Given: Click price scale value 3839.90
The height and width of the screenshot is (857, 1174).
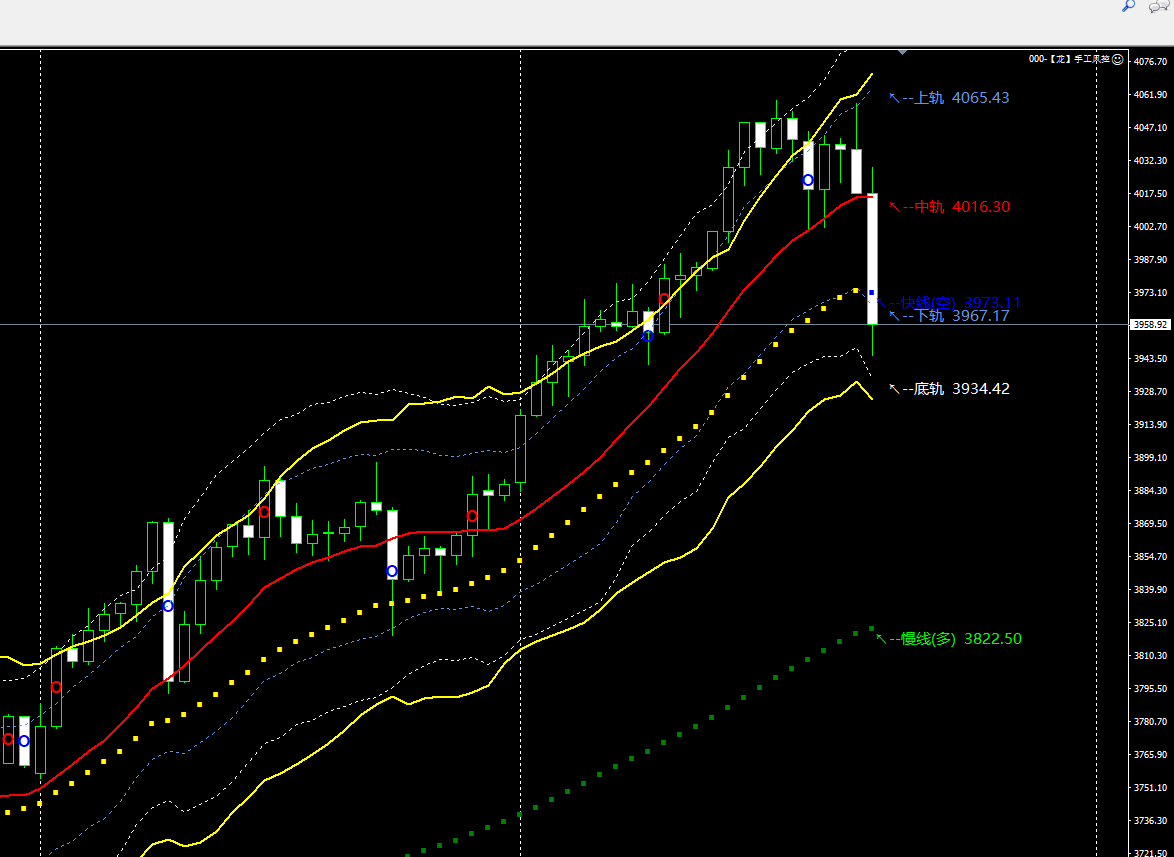Looking at the screenshot, I should pos(1151,589).
